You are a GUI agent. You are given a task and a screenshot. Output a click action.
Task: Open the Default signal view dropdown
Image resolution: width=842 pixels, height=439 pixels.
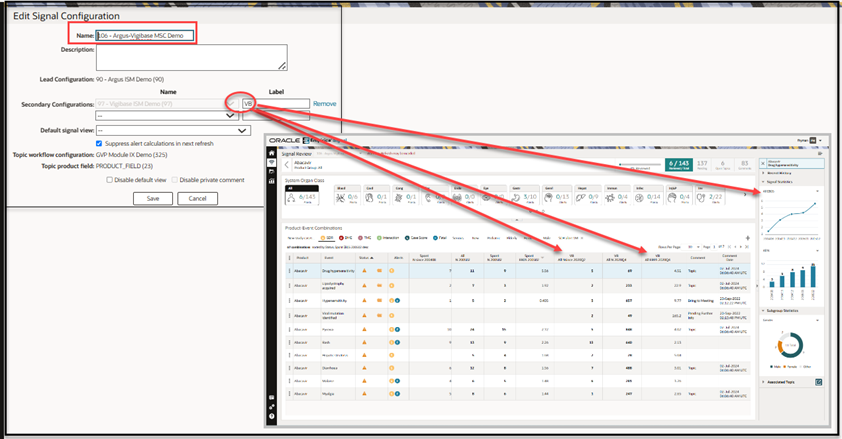173,130
